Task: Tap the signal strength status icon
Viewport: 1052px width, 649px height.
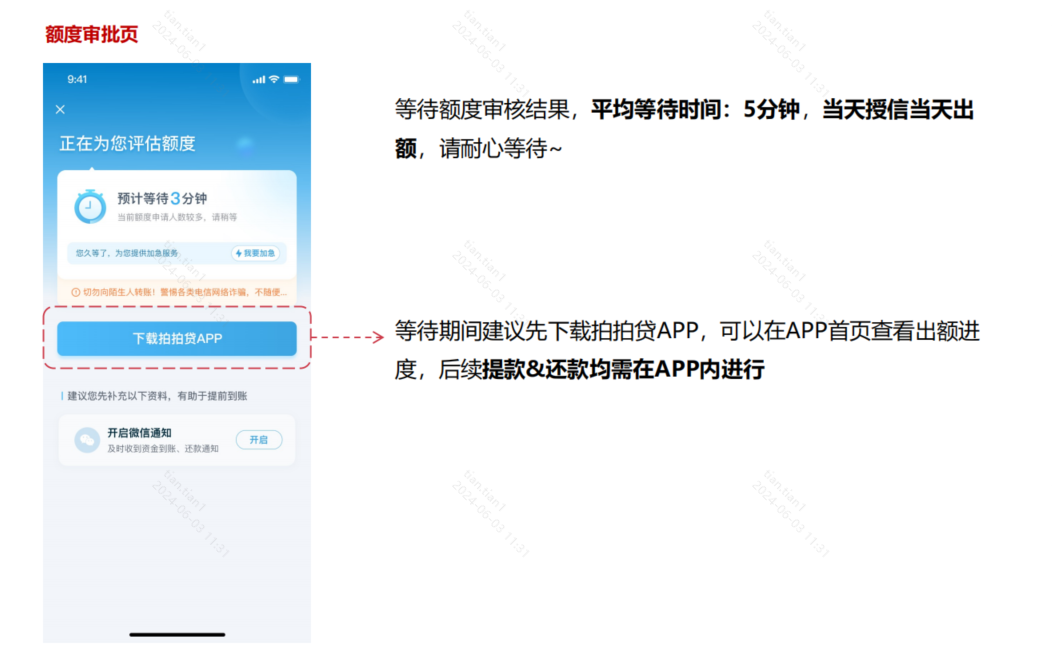Action: (258, 80)
